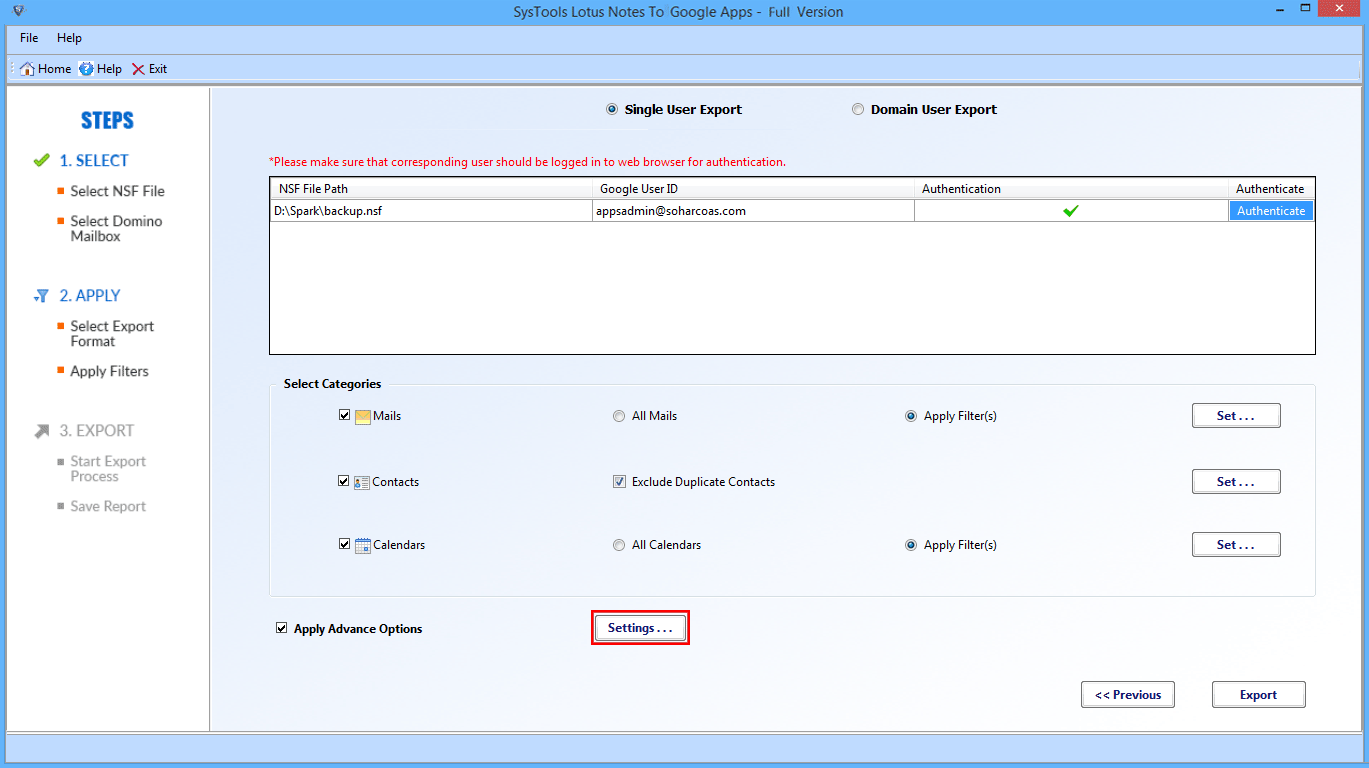Click Set button for Contacts
Viewport: 1369px width, 768px height.
[1236, 482]
